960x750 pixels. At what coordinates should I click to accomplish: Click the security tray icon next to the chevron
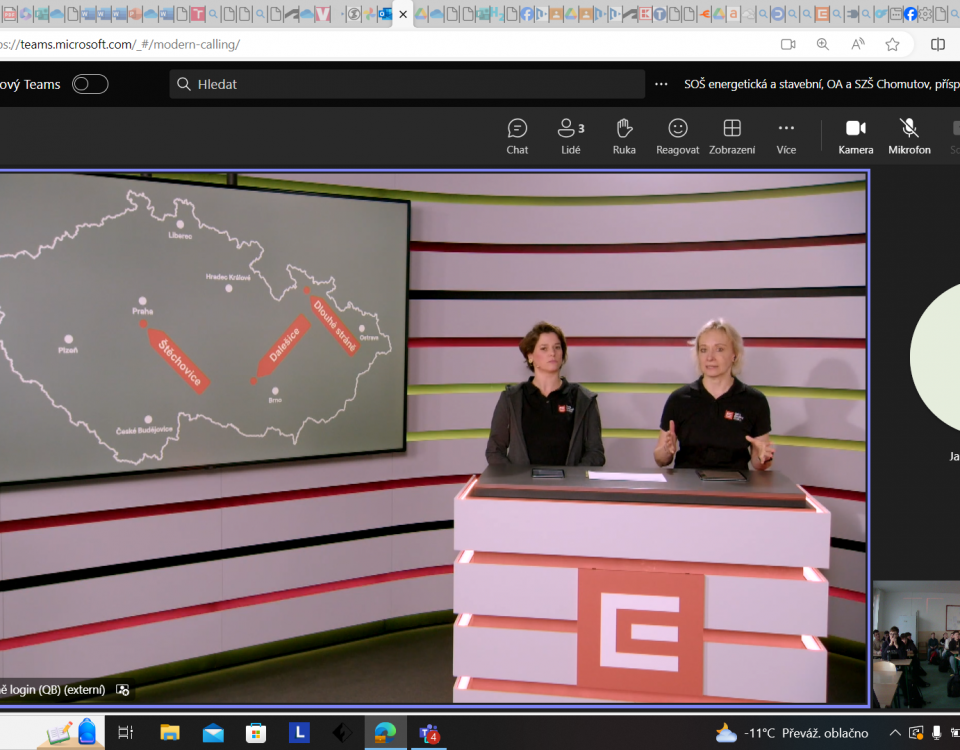click(916, 732)
